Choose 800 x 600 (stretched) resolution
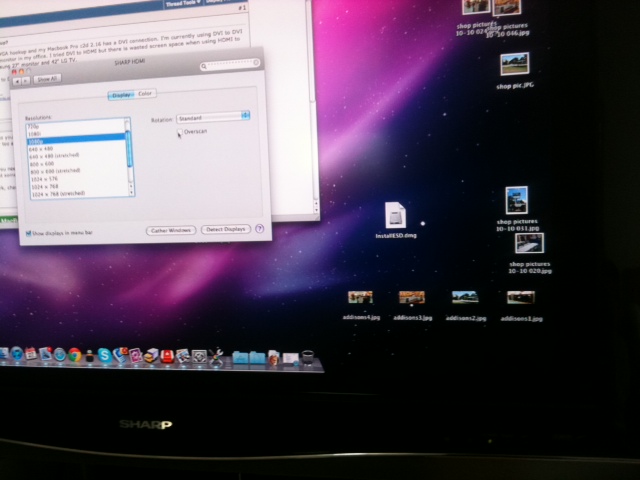 [78, 171]
